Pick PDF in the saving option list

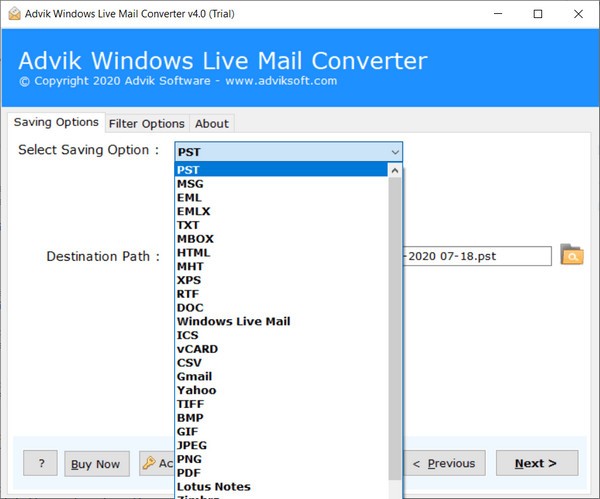tap(189, 473)
